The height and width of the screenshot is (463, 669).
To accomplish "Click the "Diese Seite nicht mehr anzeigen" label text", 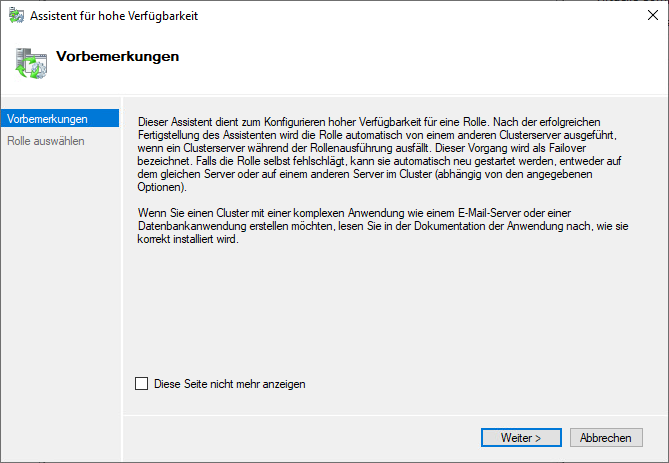I will [x=230, y=383].
